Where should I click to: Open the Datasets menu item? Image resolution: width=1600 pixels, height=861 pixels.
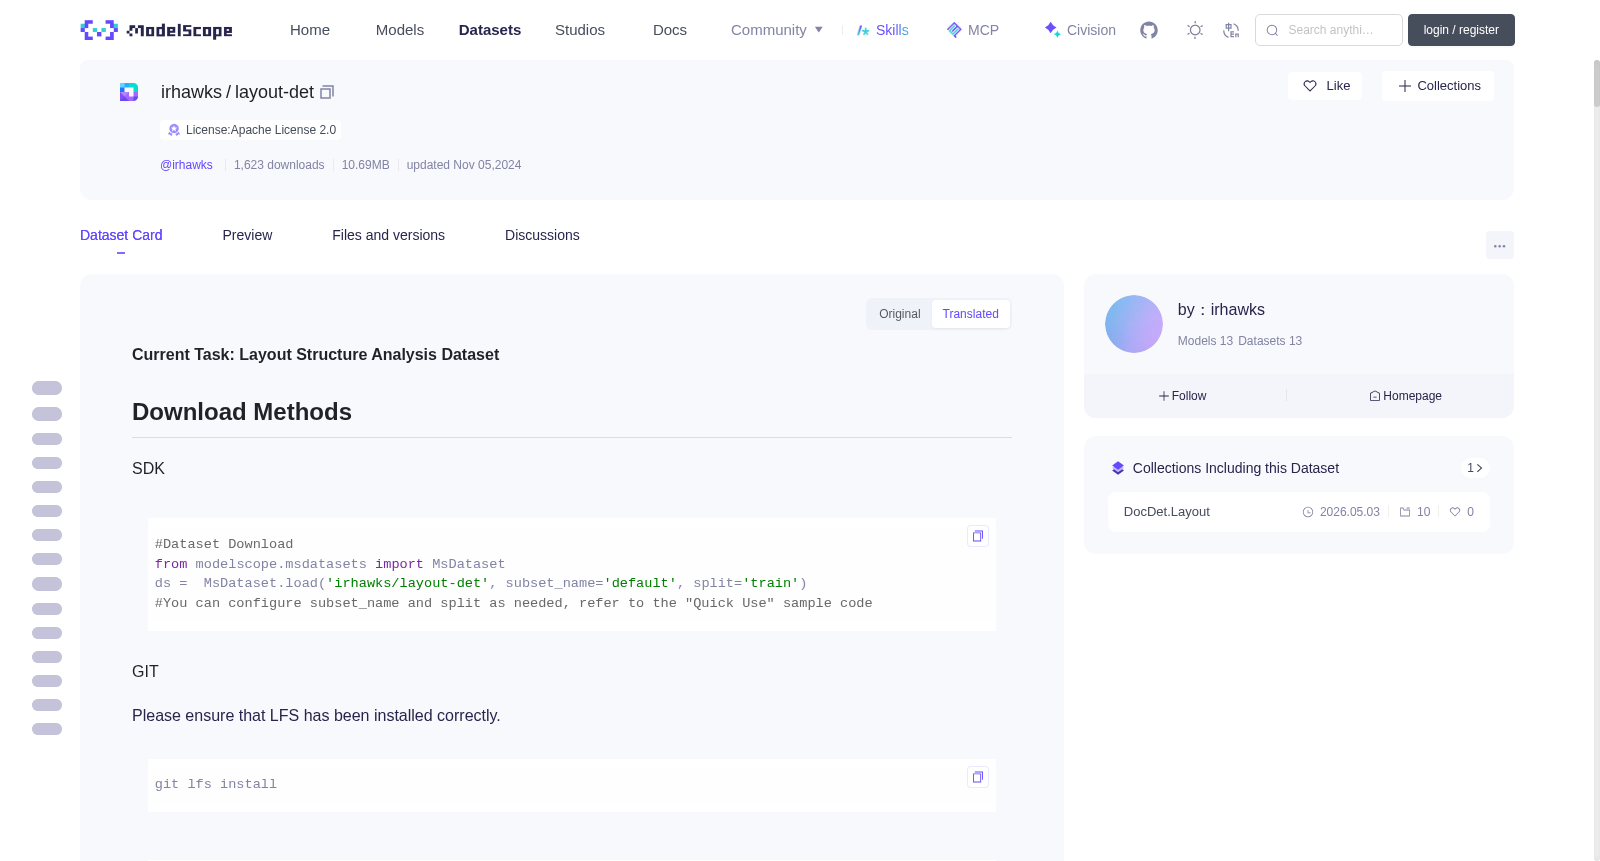coord(490,30)
